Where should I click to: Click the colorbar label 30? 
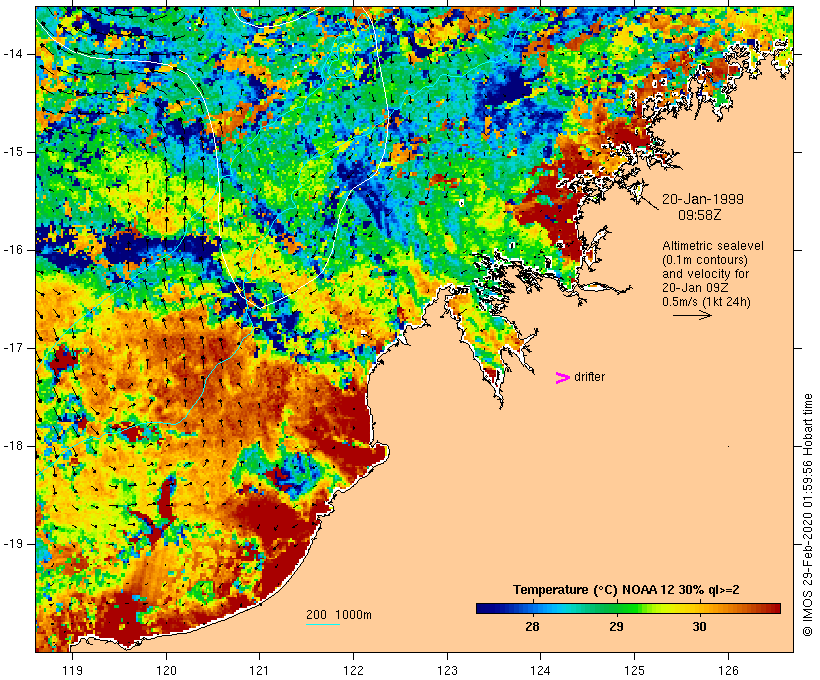click(699, 626)
